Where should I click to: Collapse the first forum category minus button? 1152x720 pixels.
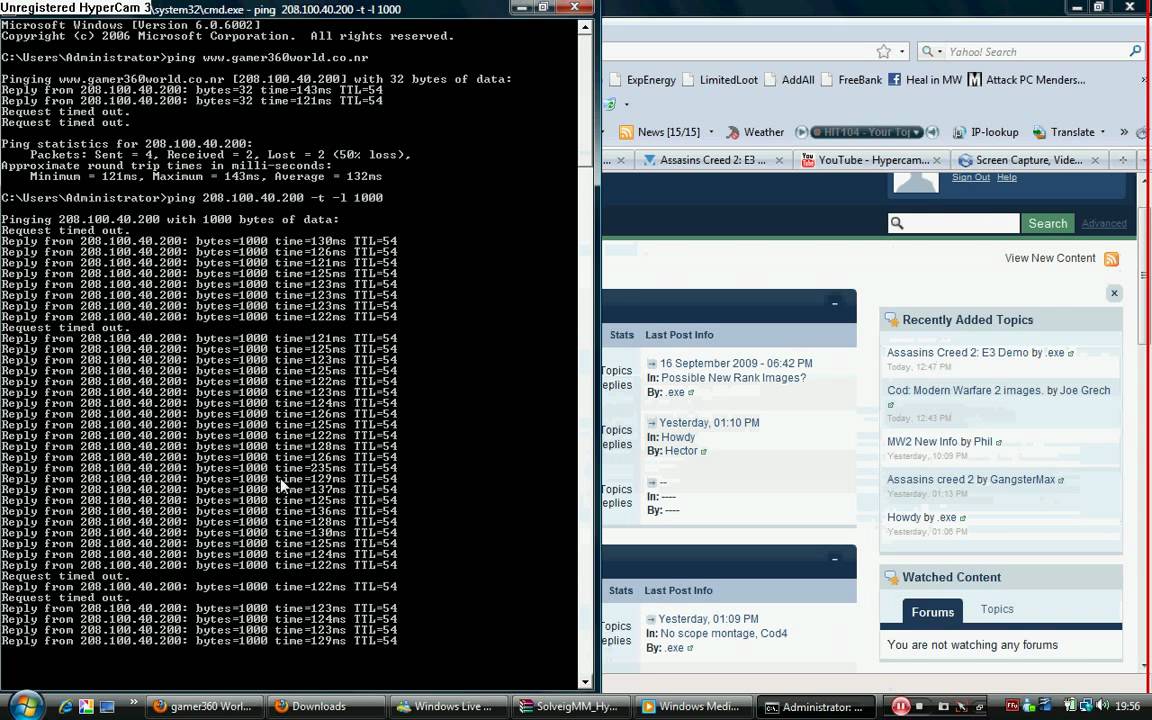pos(835,303)
